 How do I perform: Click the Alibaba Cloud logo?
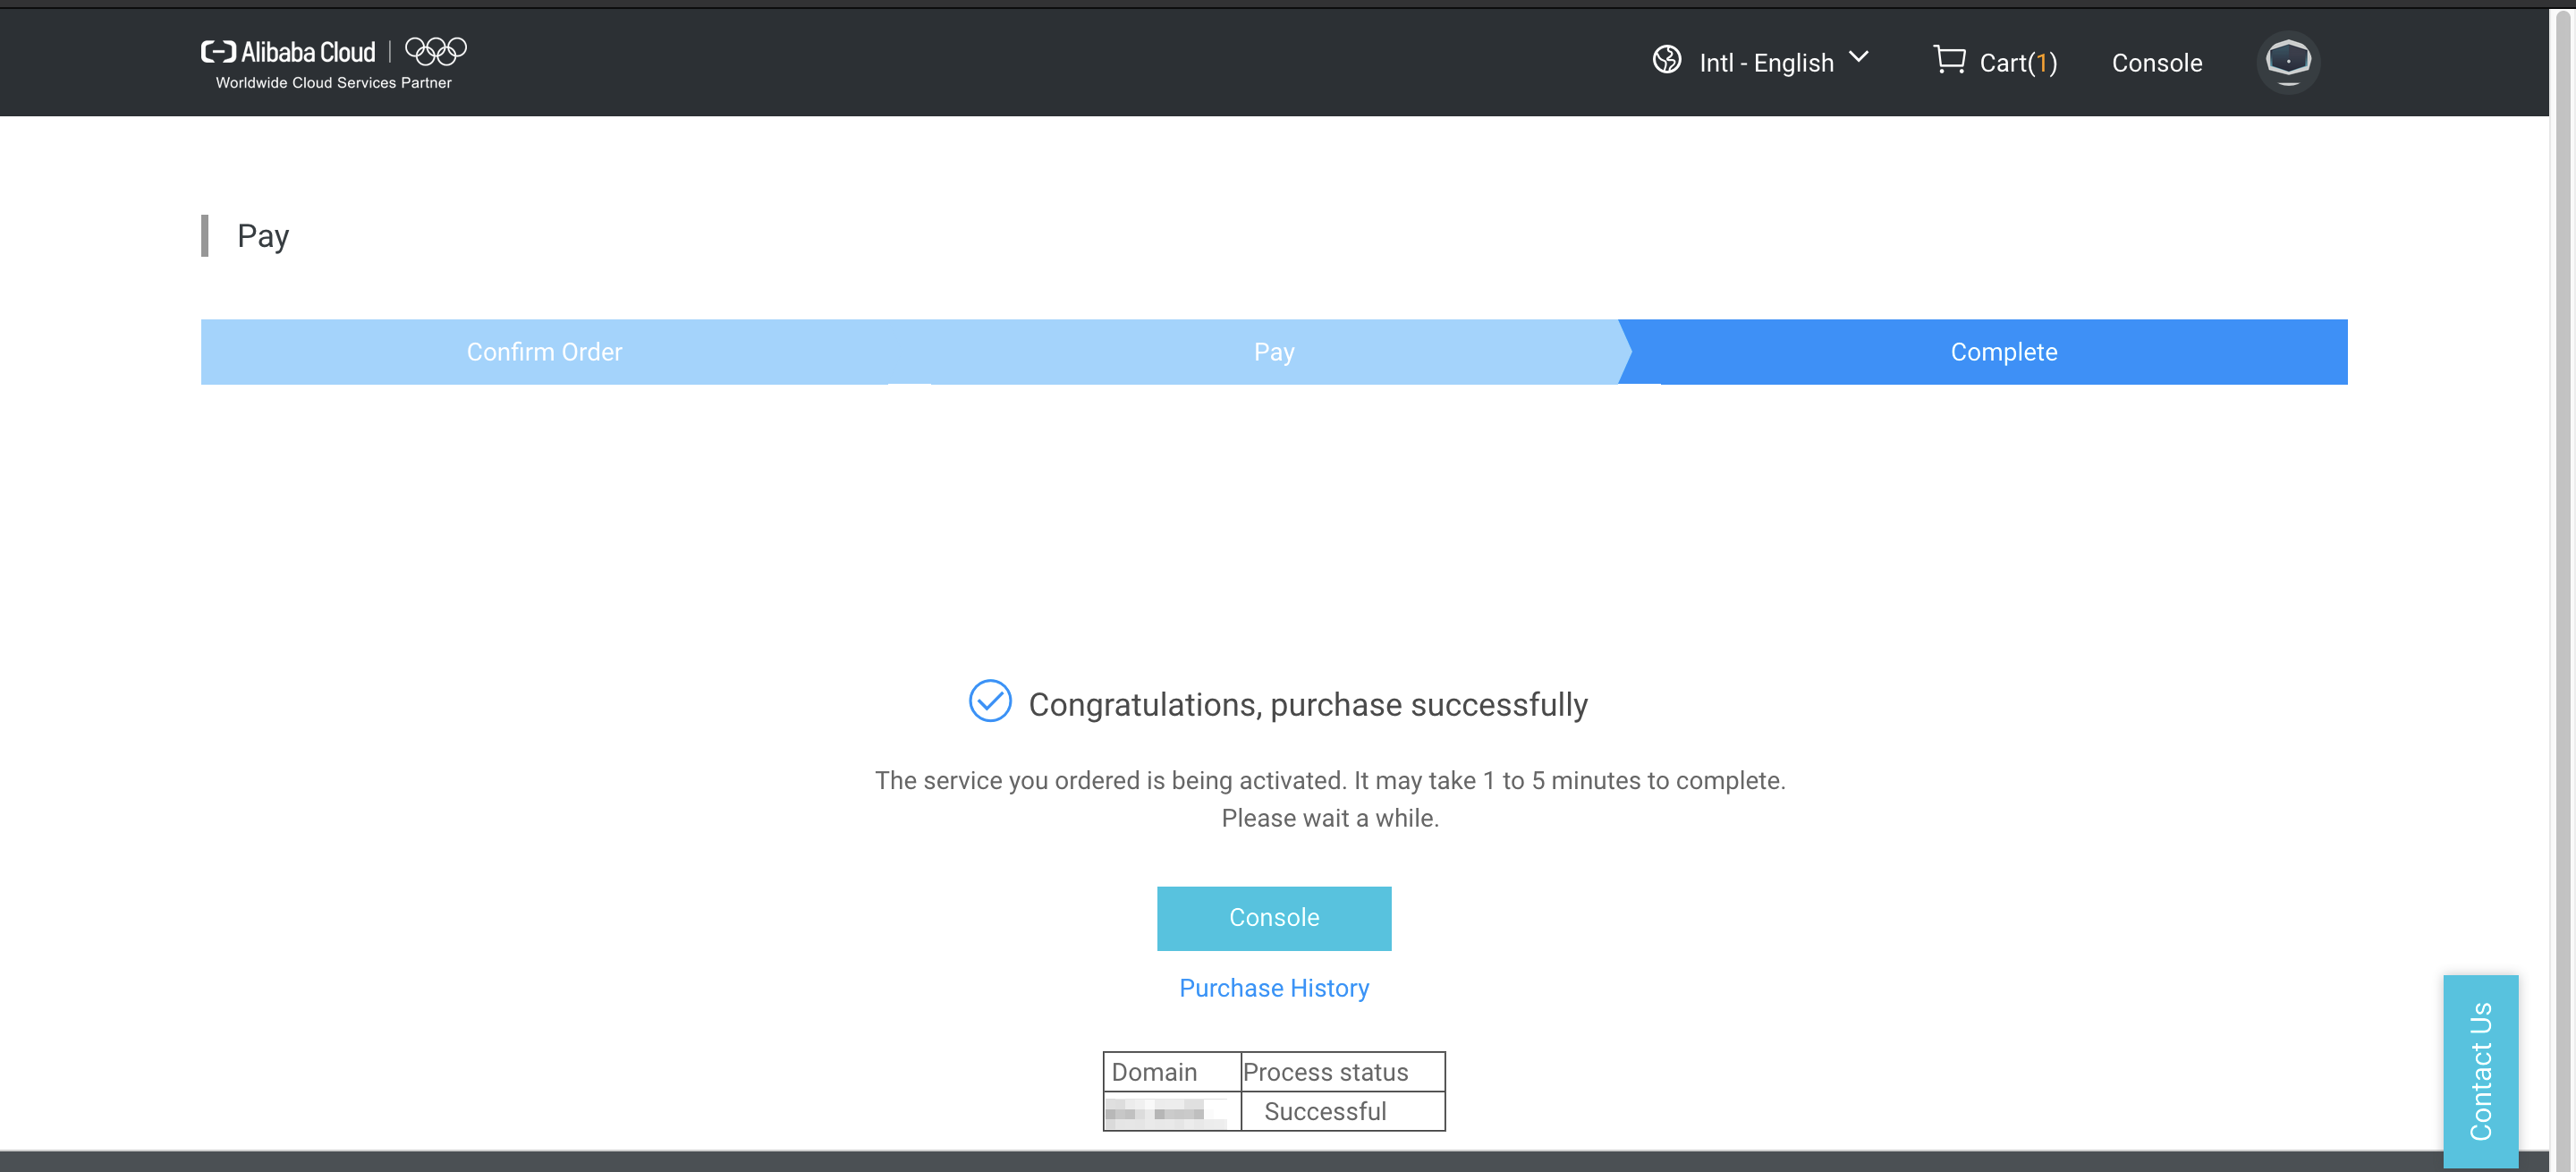coord(288,52)
